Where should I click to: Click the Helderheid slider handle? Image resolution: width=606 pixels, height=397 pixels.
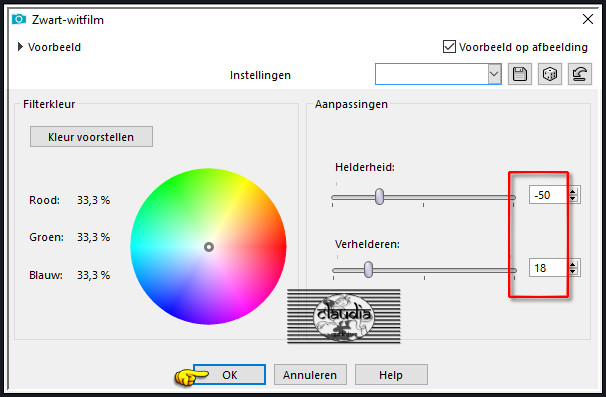(x=380, y=196)
